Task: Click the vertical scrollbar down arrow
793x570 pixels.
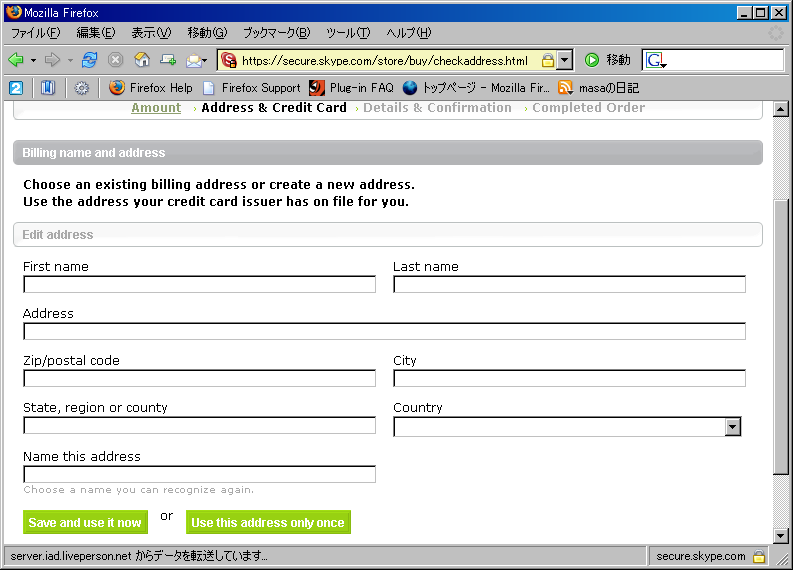Action: 781,536
